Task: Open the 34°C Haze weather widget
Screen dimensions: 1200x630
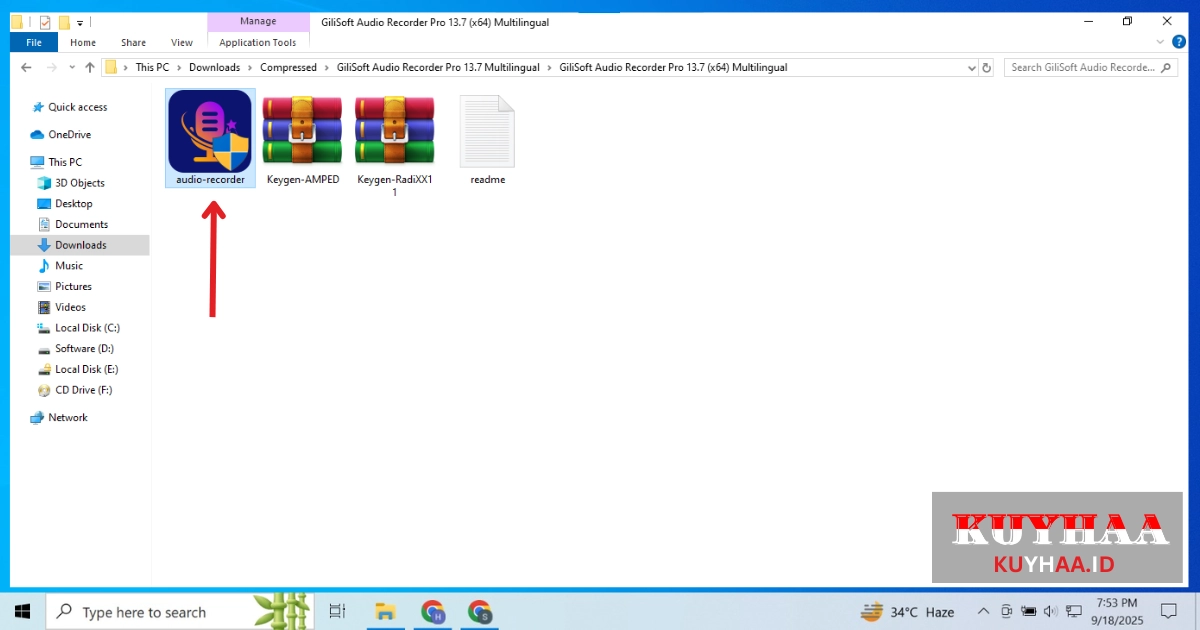Action: [908, 611]
